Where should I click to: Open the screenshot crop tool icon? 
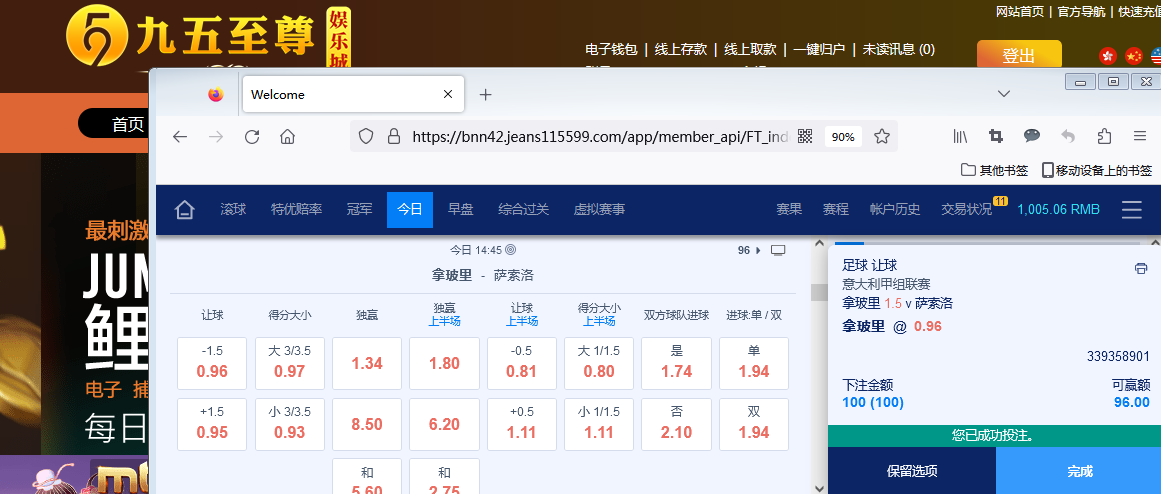point(996,137)
